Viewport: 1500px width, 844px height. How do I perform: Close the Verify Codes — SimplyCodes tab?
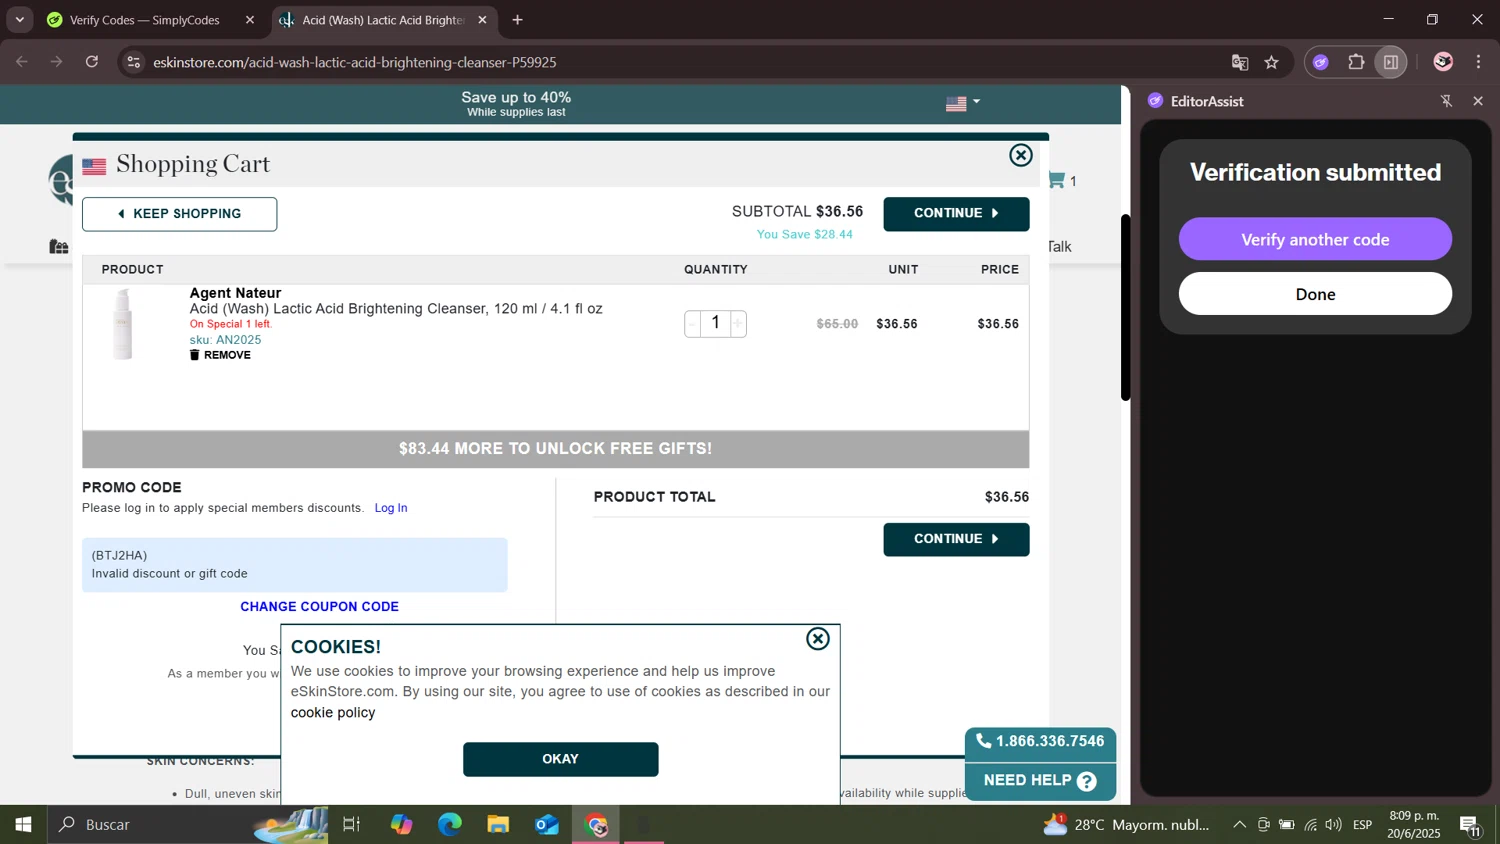click(250, 20)
